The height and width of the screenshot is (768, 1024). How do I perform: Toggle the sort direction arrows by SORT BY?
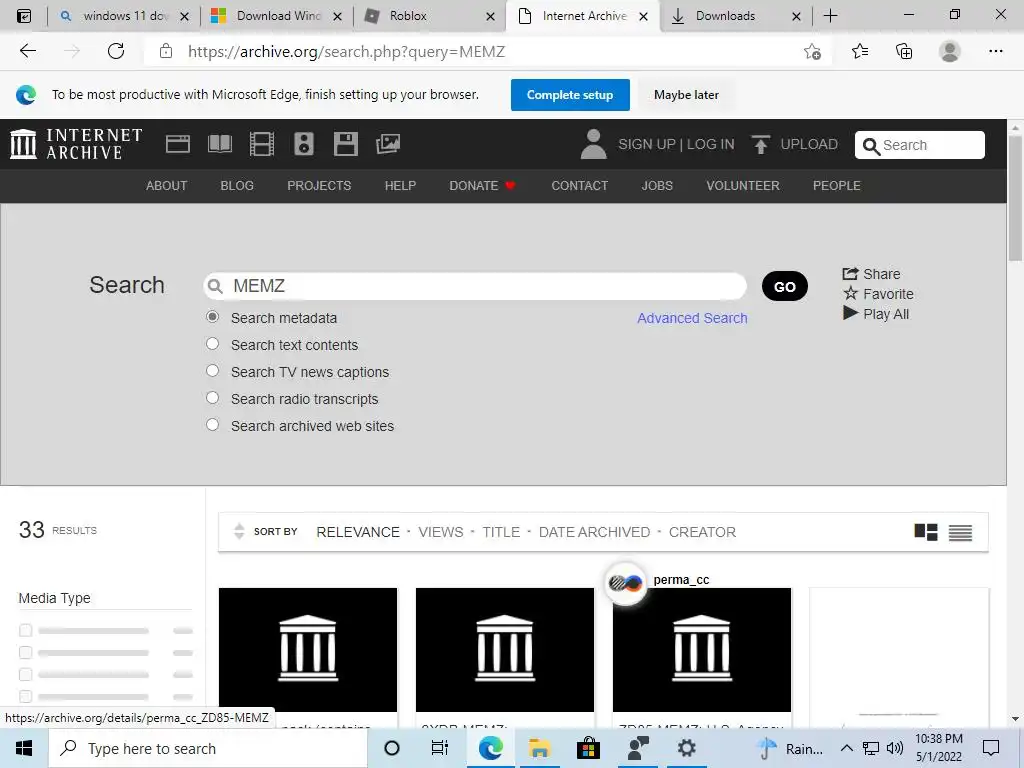click(239, 532)
